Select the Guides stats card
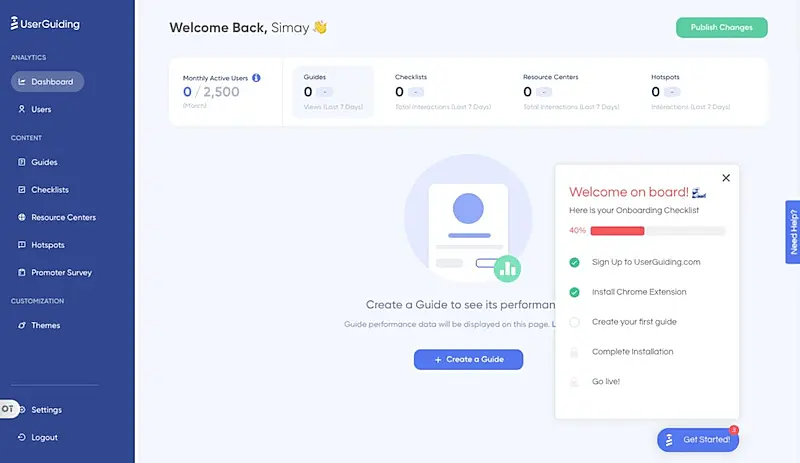The image size is (800, 463). [x=333, y=92]
